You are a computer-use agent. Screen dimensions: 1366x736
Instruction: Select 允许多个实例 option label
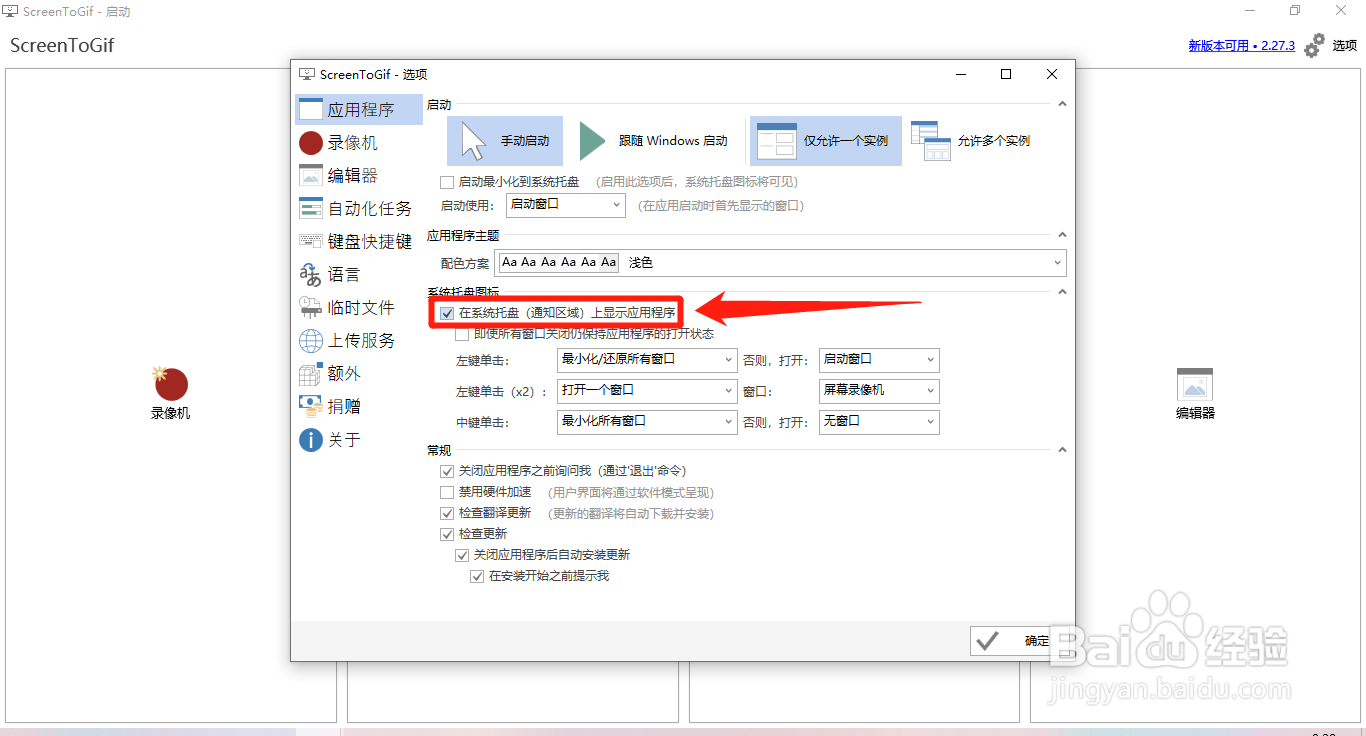tap(994, 141)
